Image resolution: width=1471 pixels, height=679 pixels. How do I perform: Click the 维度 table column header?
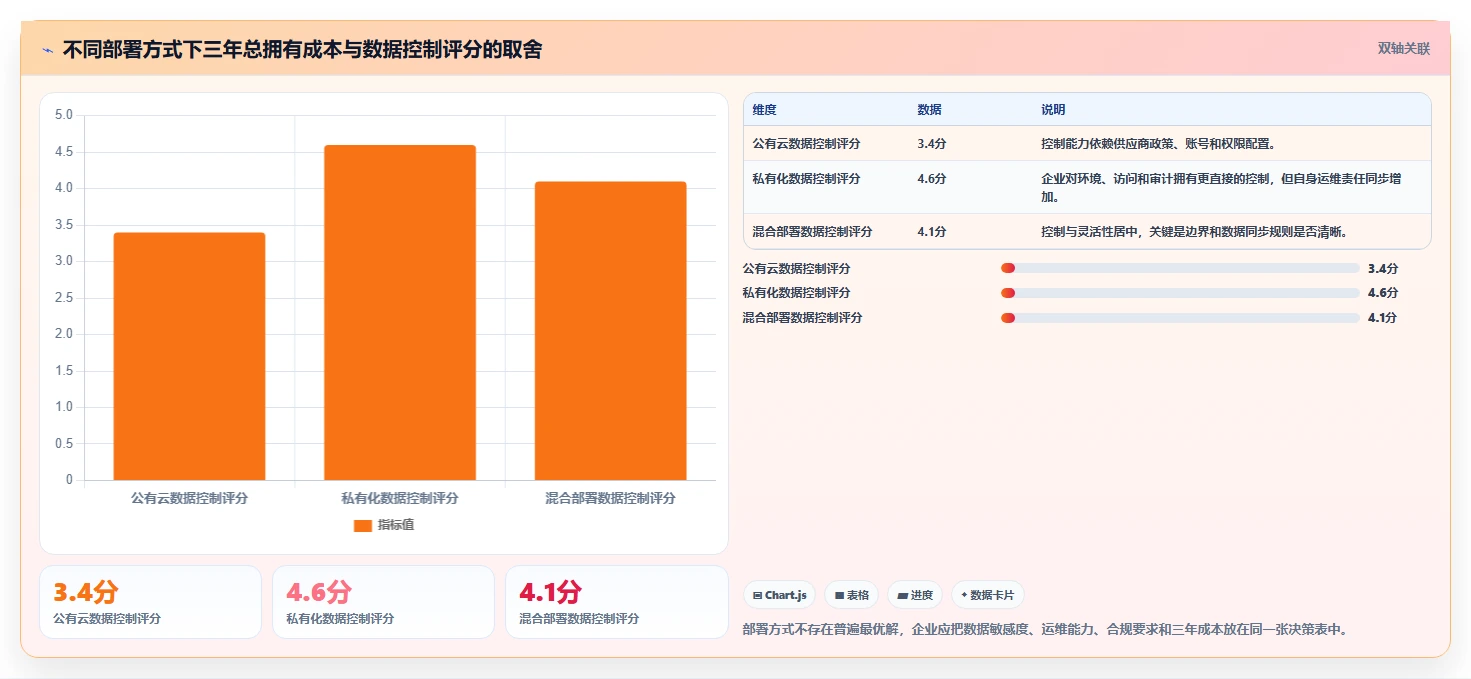[765, 110]
